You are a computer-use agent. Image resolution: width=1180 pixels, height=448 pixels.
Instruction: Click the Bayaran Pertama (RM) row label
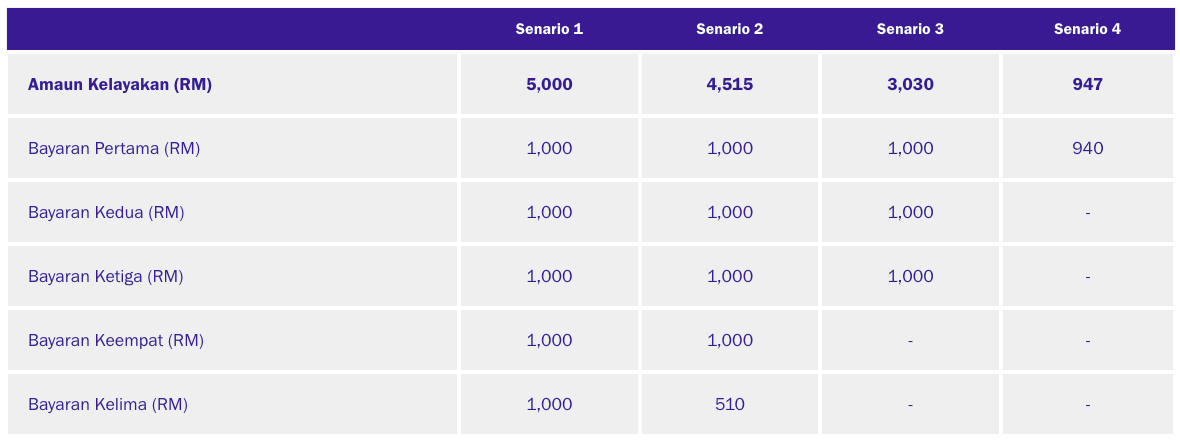pos(114,149)
